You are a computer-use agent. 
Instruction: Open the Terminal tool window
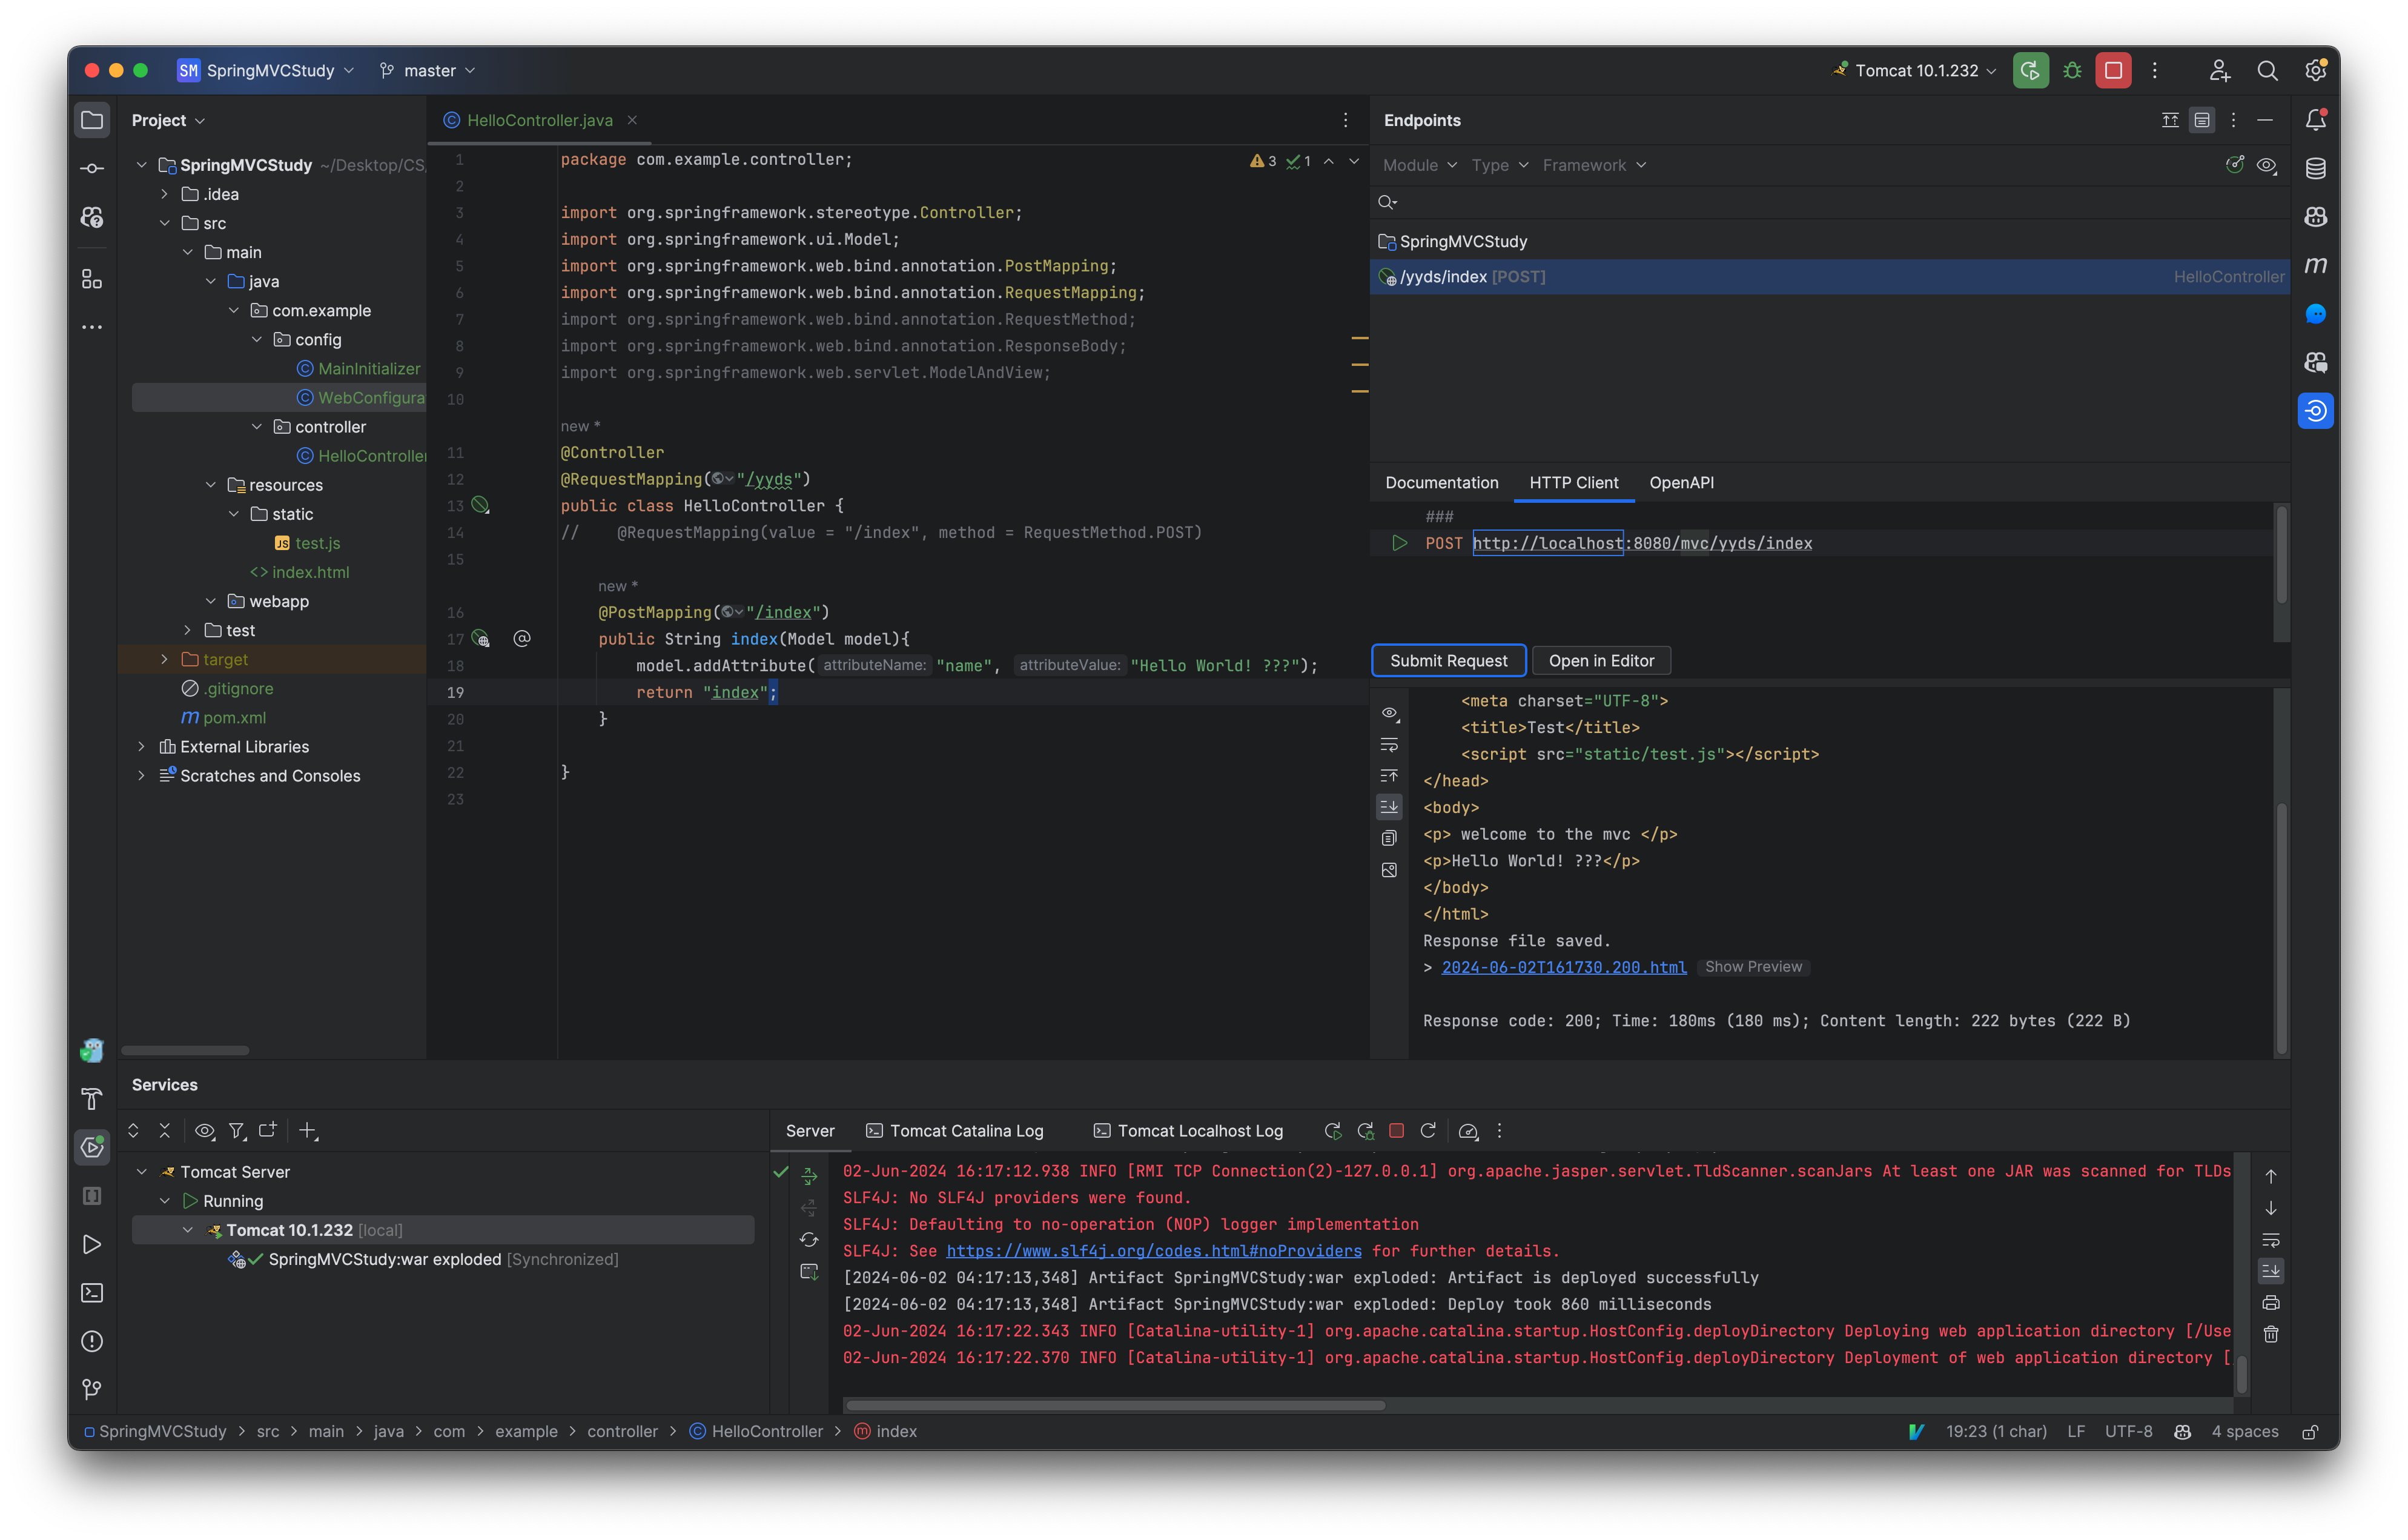pos(92,1292)
